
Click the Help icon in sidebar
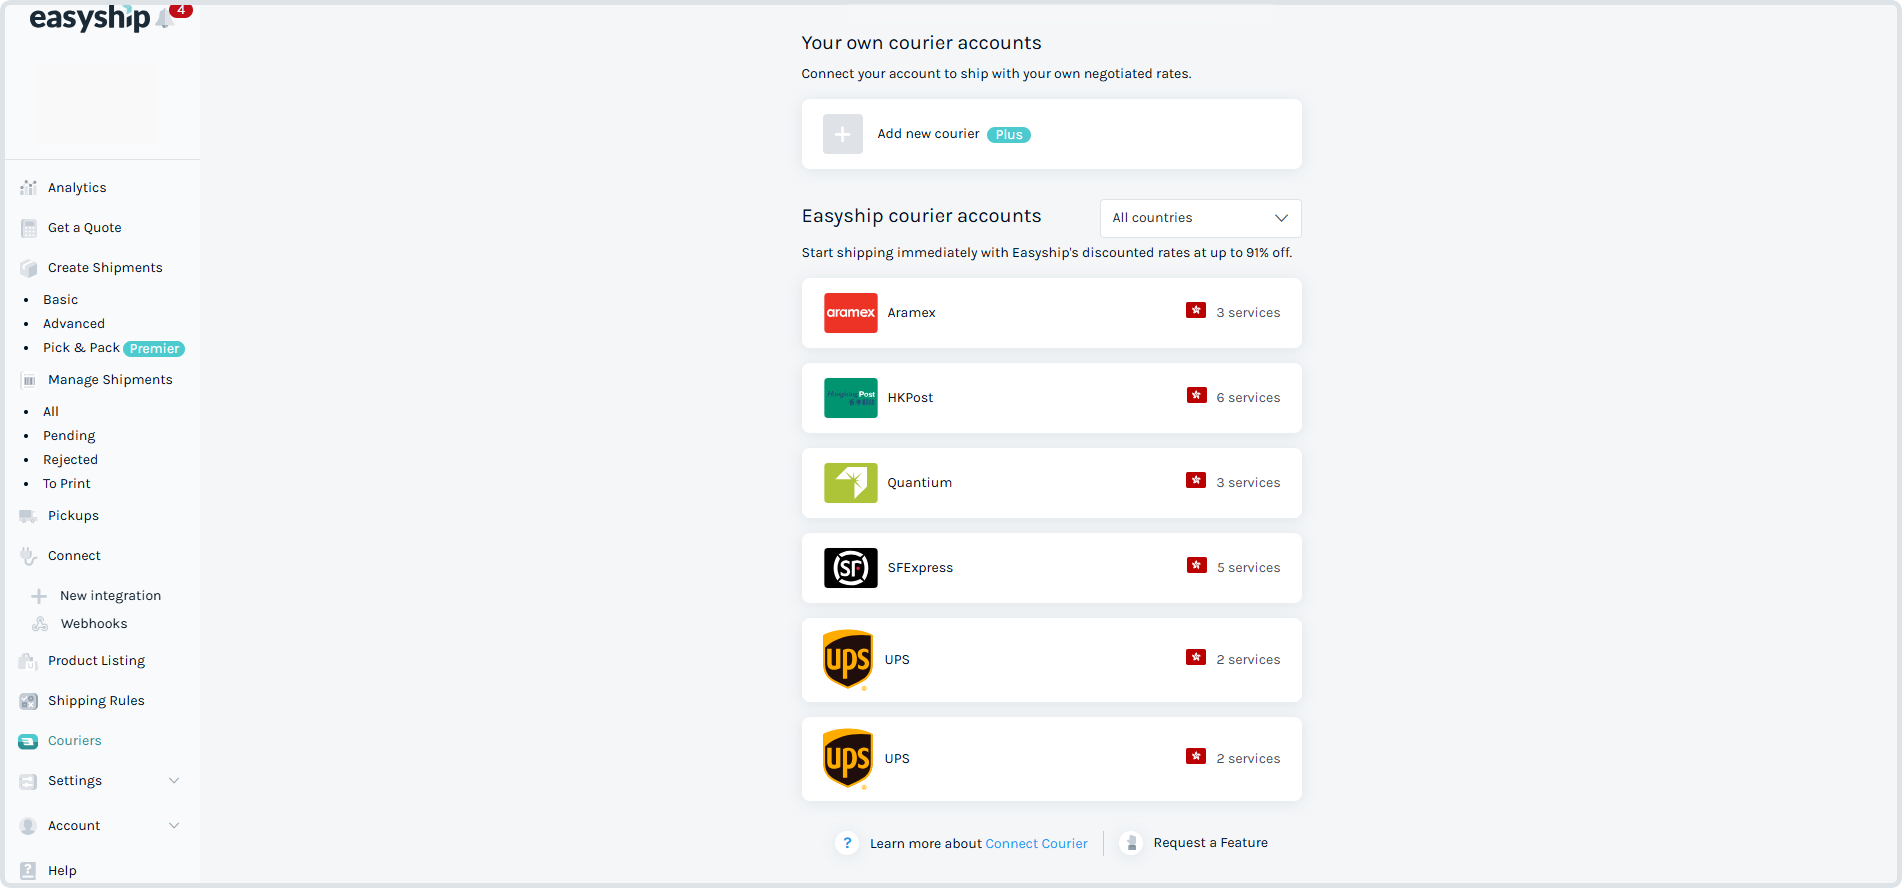click(28, 871)
